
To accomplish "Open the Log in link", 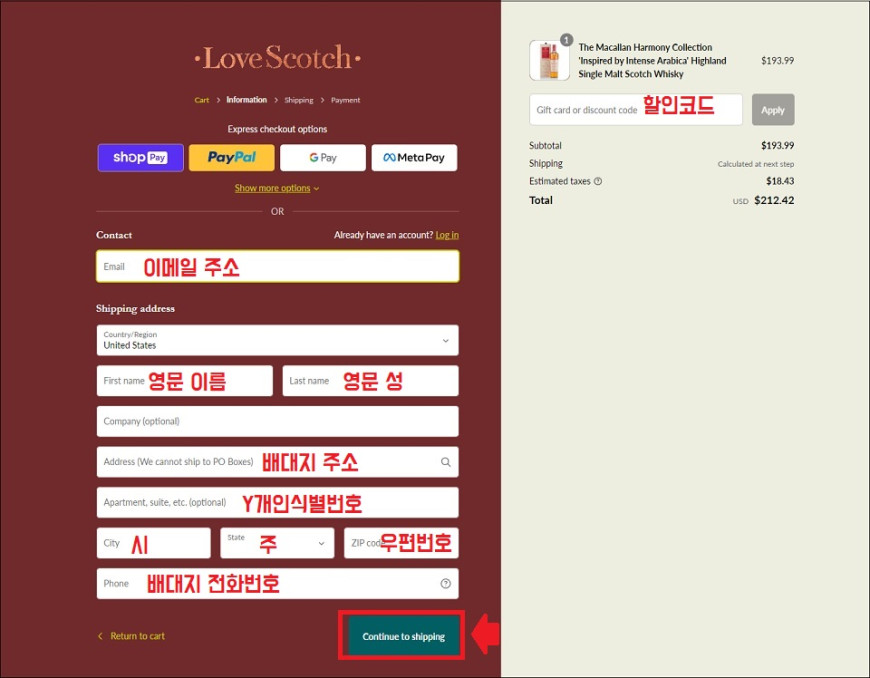I will 447,235.
